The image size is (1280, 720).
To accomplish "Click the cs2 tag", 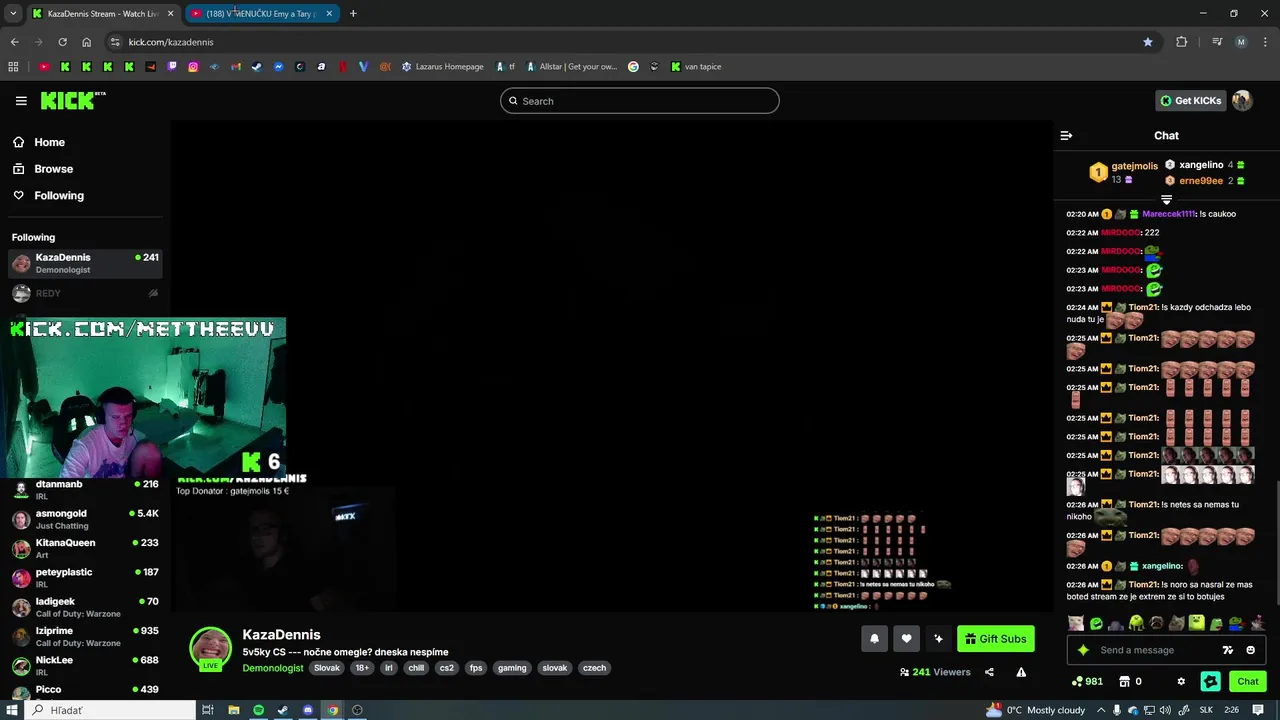I will click(447, 668).
